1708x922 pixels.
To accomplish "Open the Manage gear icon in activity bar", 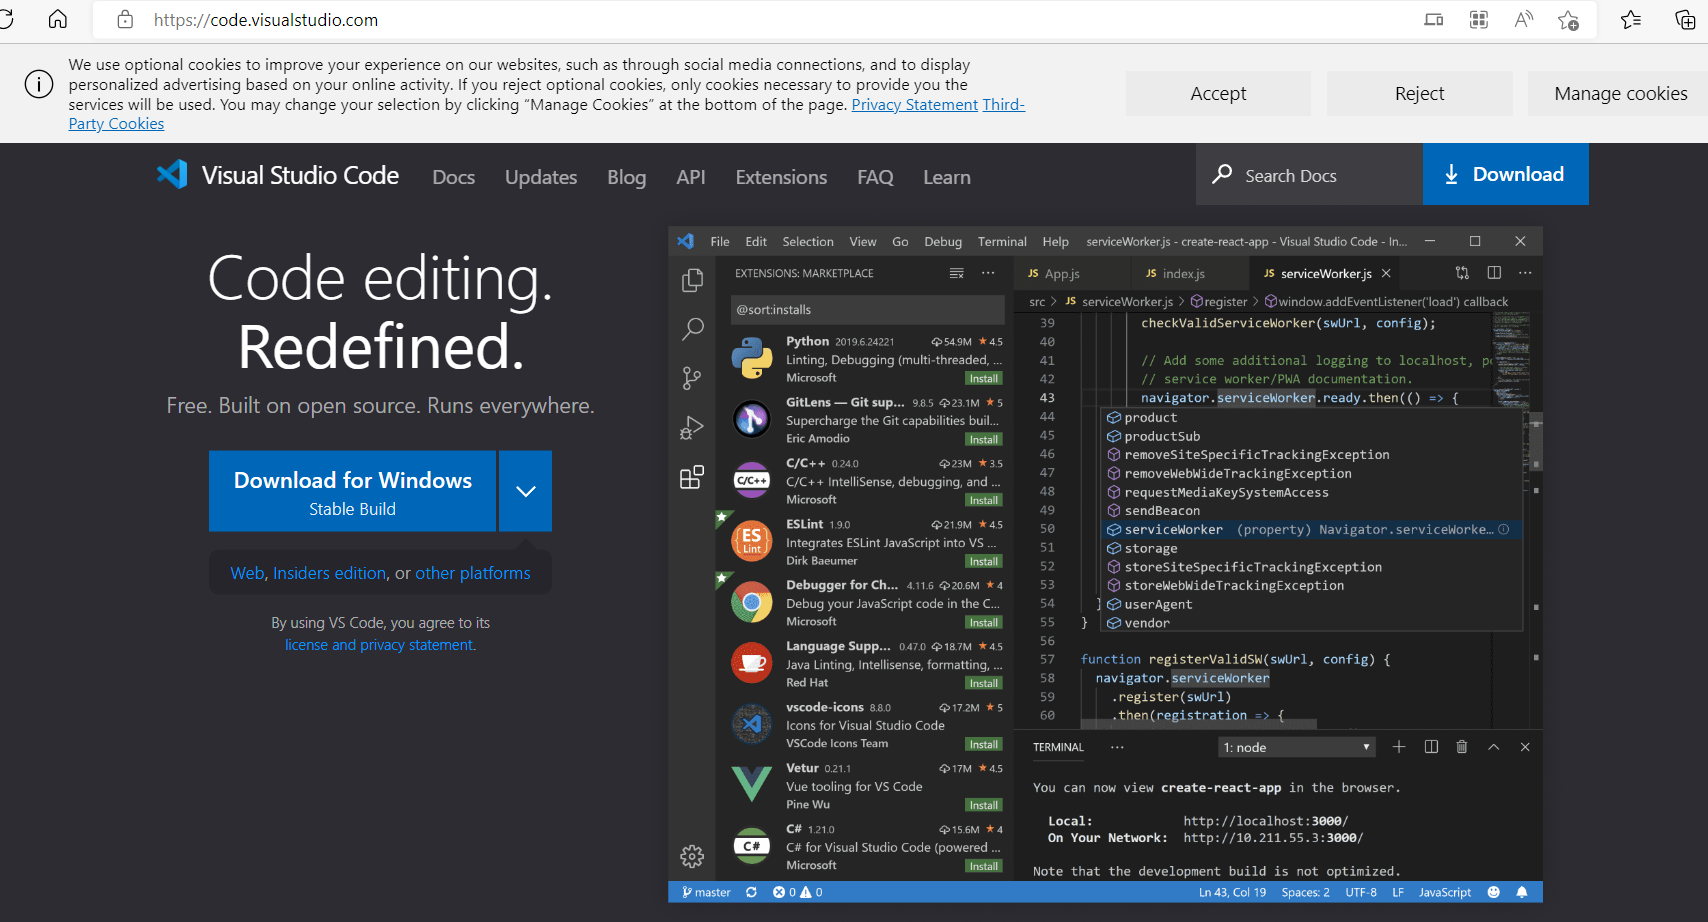I will pos(692,856).
